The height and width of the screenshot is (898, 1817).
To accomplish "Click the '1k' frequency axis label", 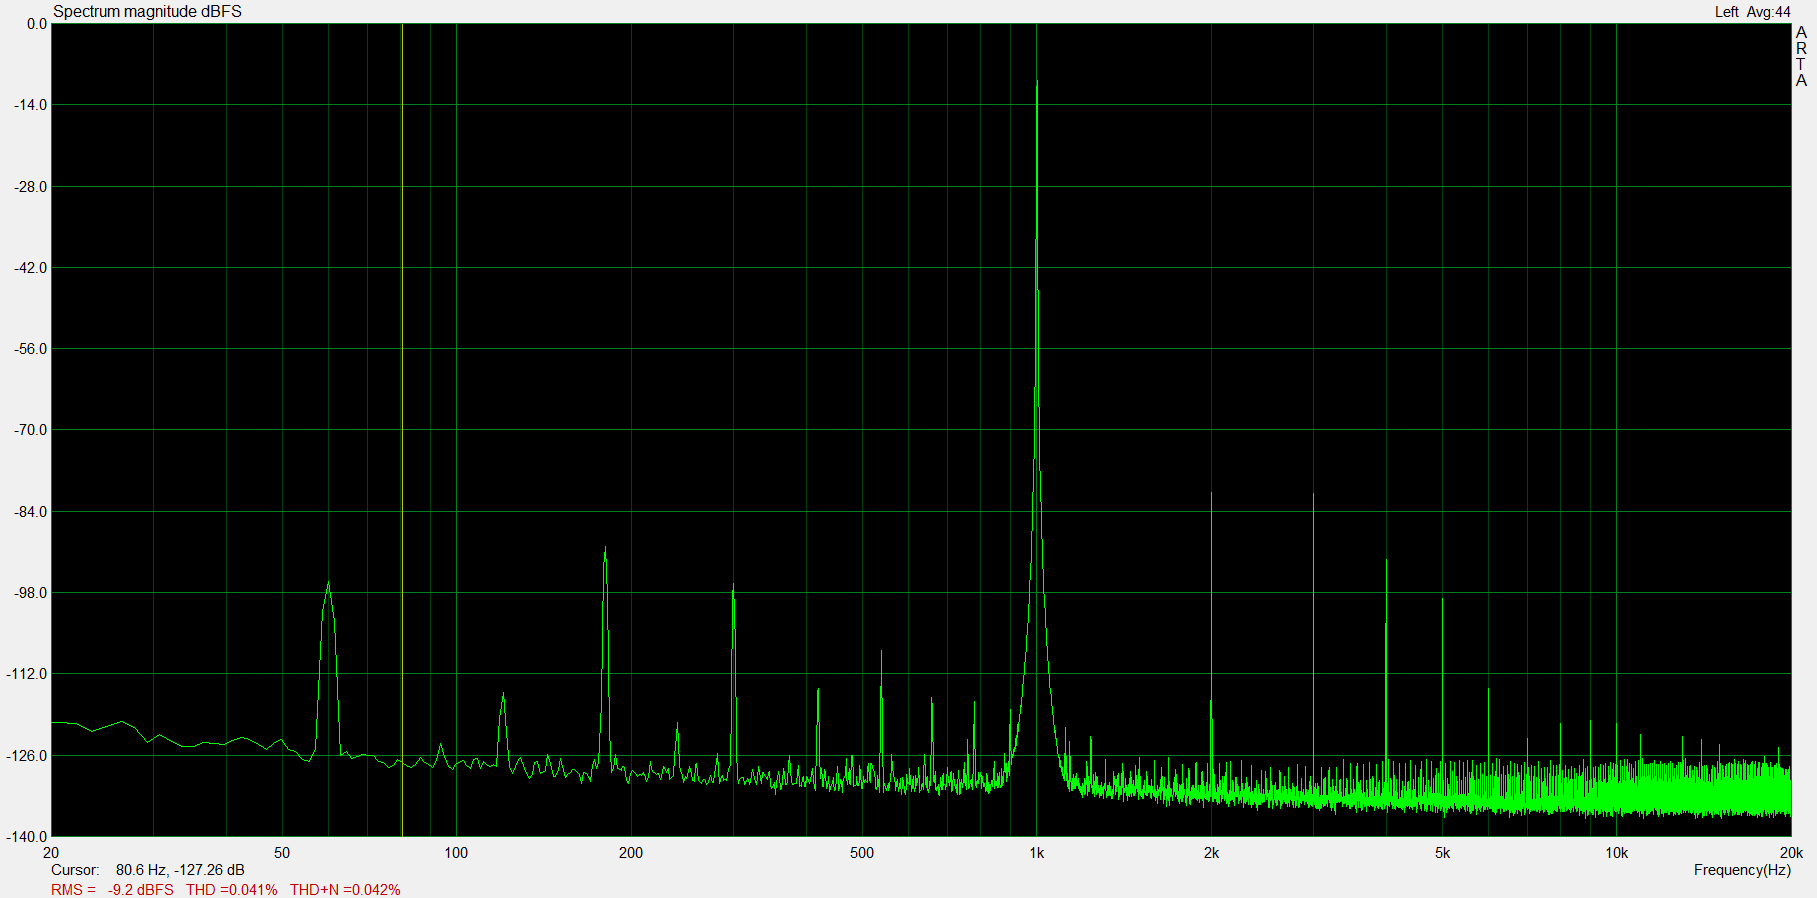I will click(1037, 853).
